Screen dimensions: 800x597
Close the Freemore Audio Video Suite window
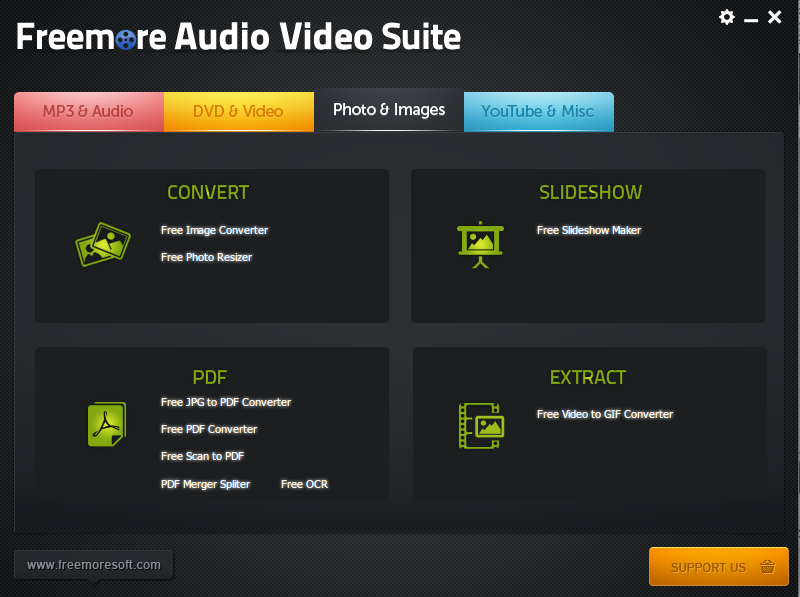click(774, 17)
